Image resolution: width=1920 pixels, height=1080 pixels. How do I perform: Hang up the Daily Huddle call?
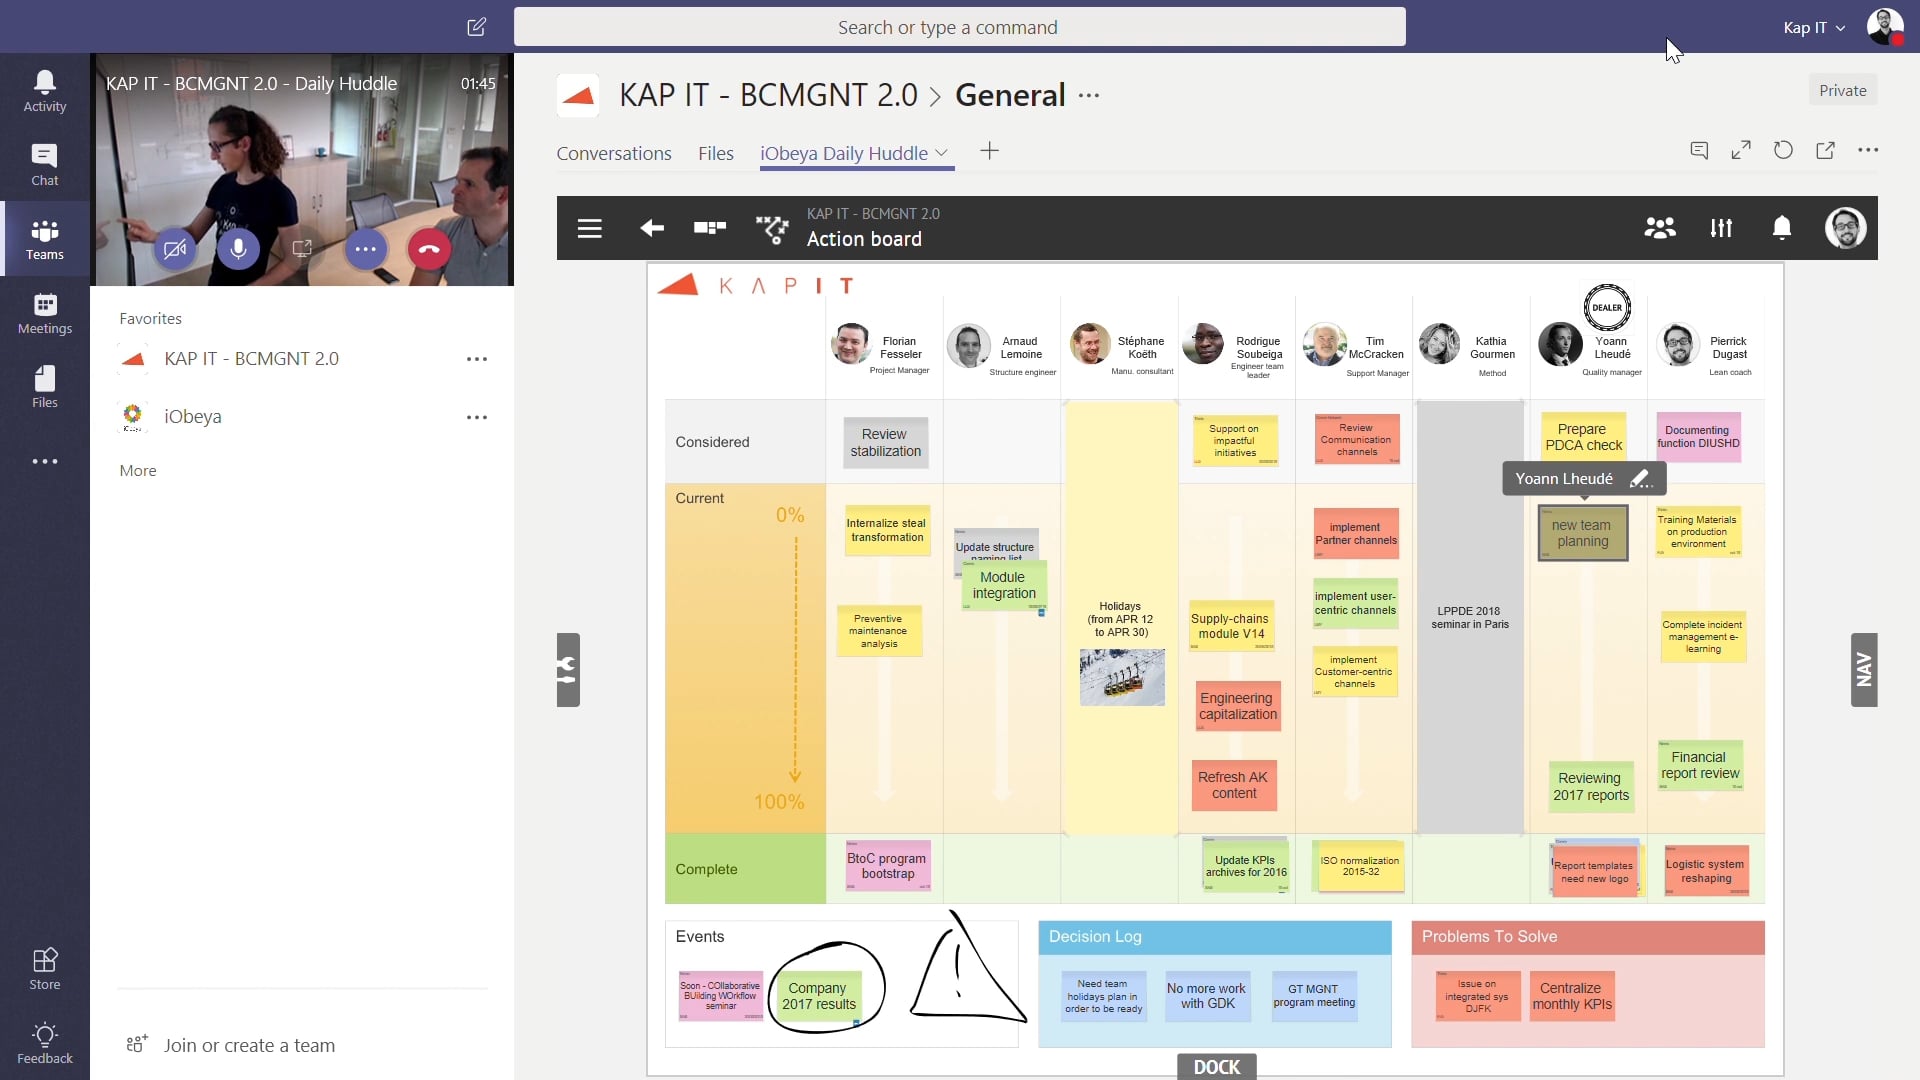429,249
